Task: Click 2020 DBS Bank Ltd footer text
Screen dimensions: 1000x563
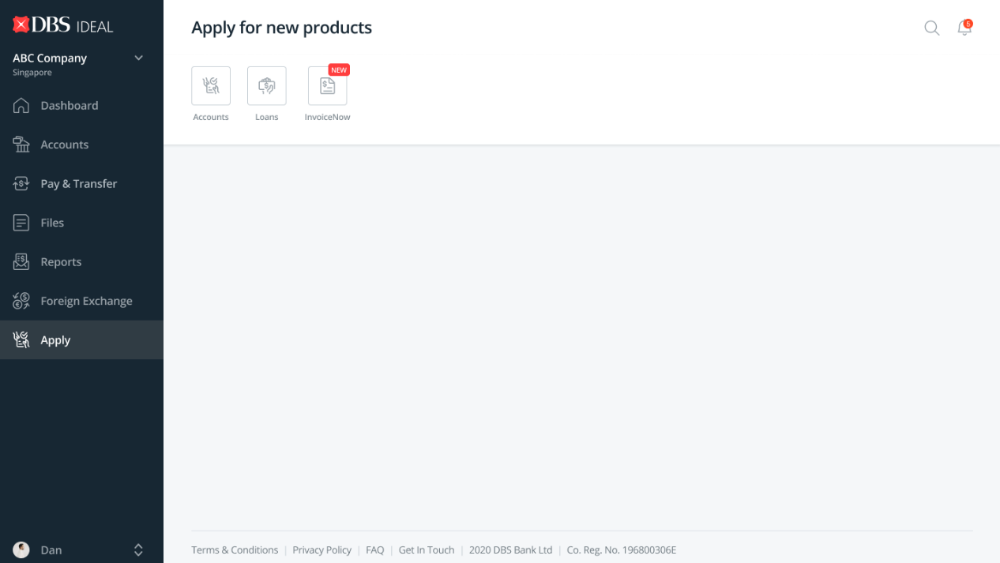Action: click(x=511, y=550)
